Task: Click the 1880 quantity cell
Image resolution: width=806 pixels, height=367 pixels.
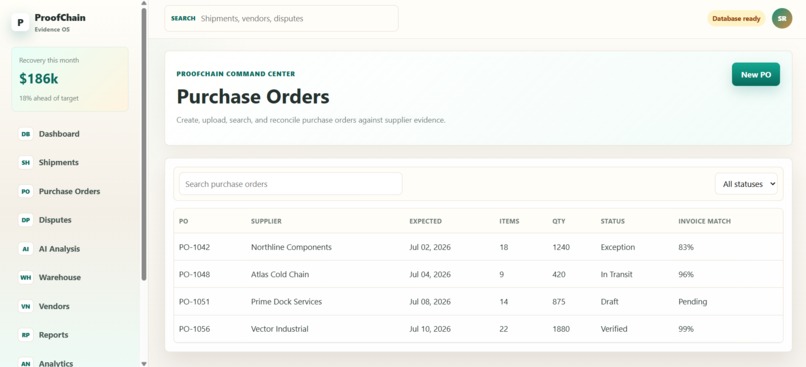Action: pos(561,329)
